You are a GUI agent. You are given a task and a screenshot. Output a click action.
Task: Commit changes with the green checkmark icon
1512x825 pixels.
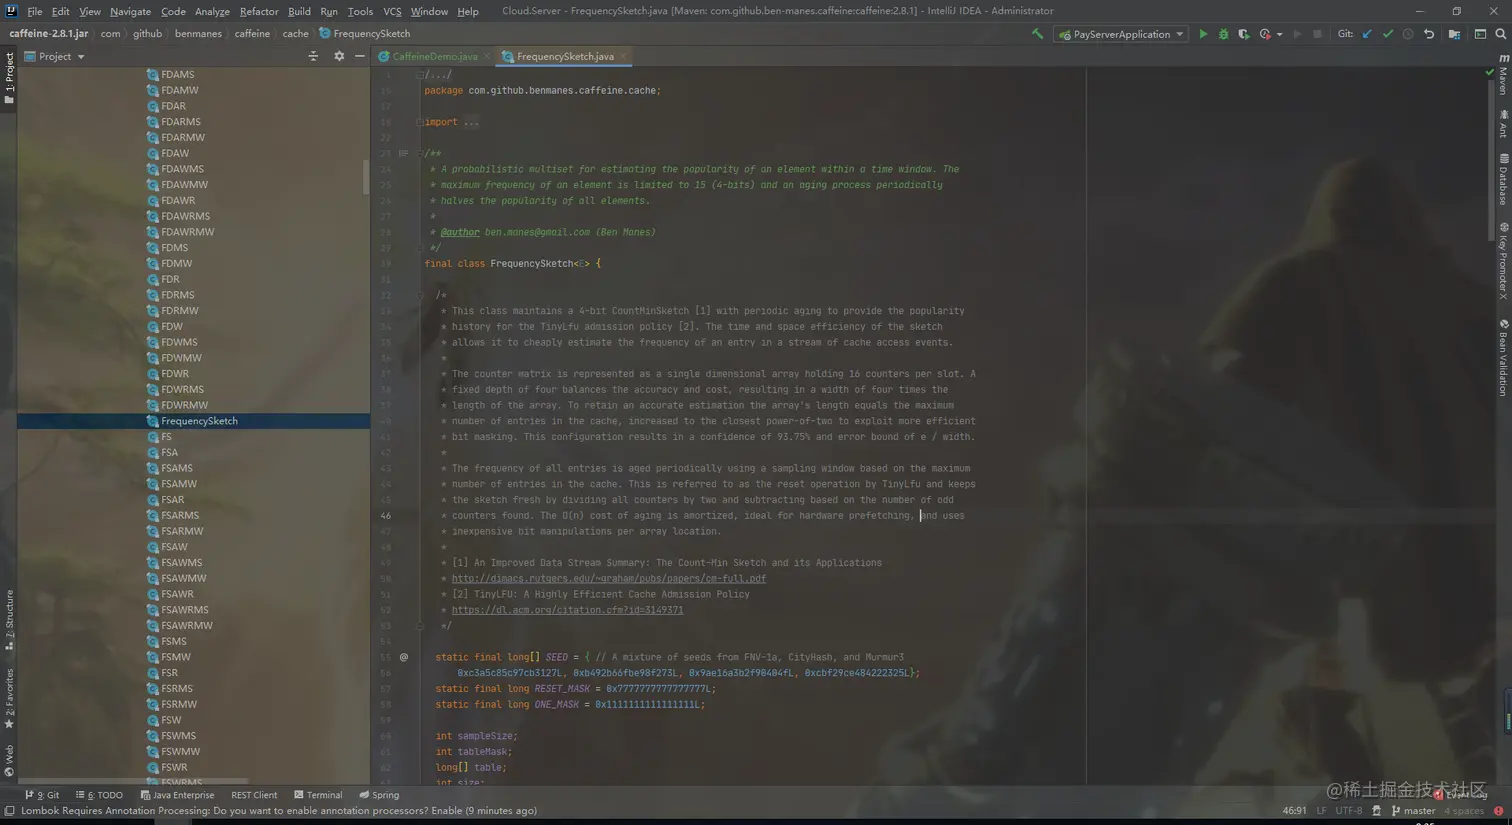[1388, 34]
